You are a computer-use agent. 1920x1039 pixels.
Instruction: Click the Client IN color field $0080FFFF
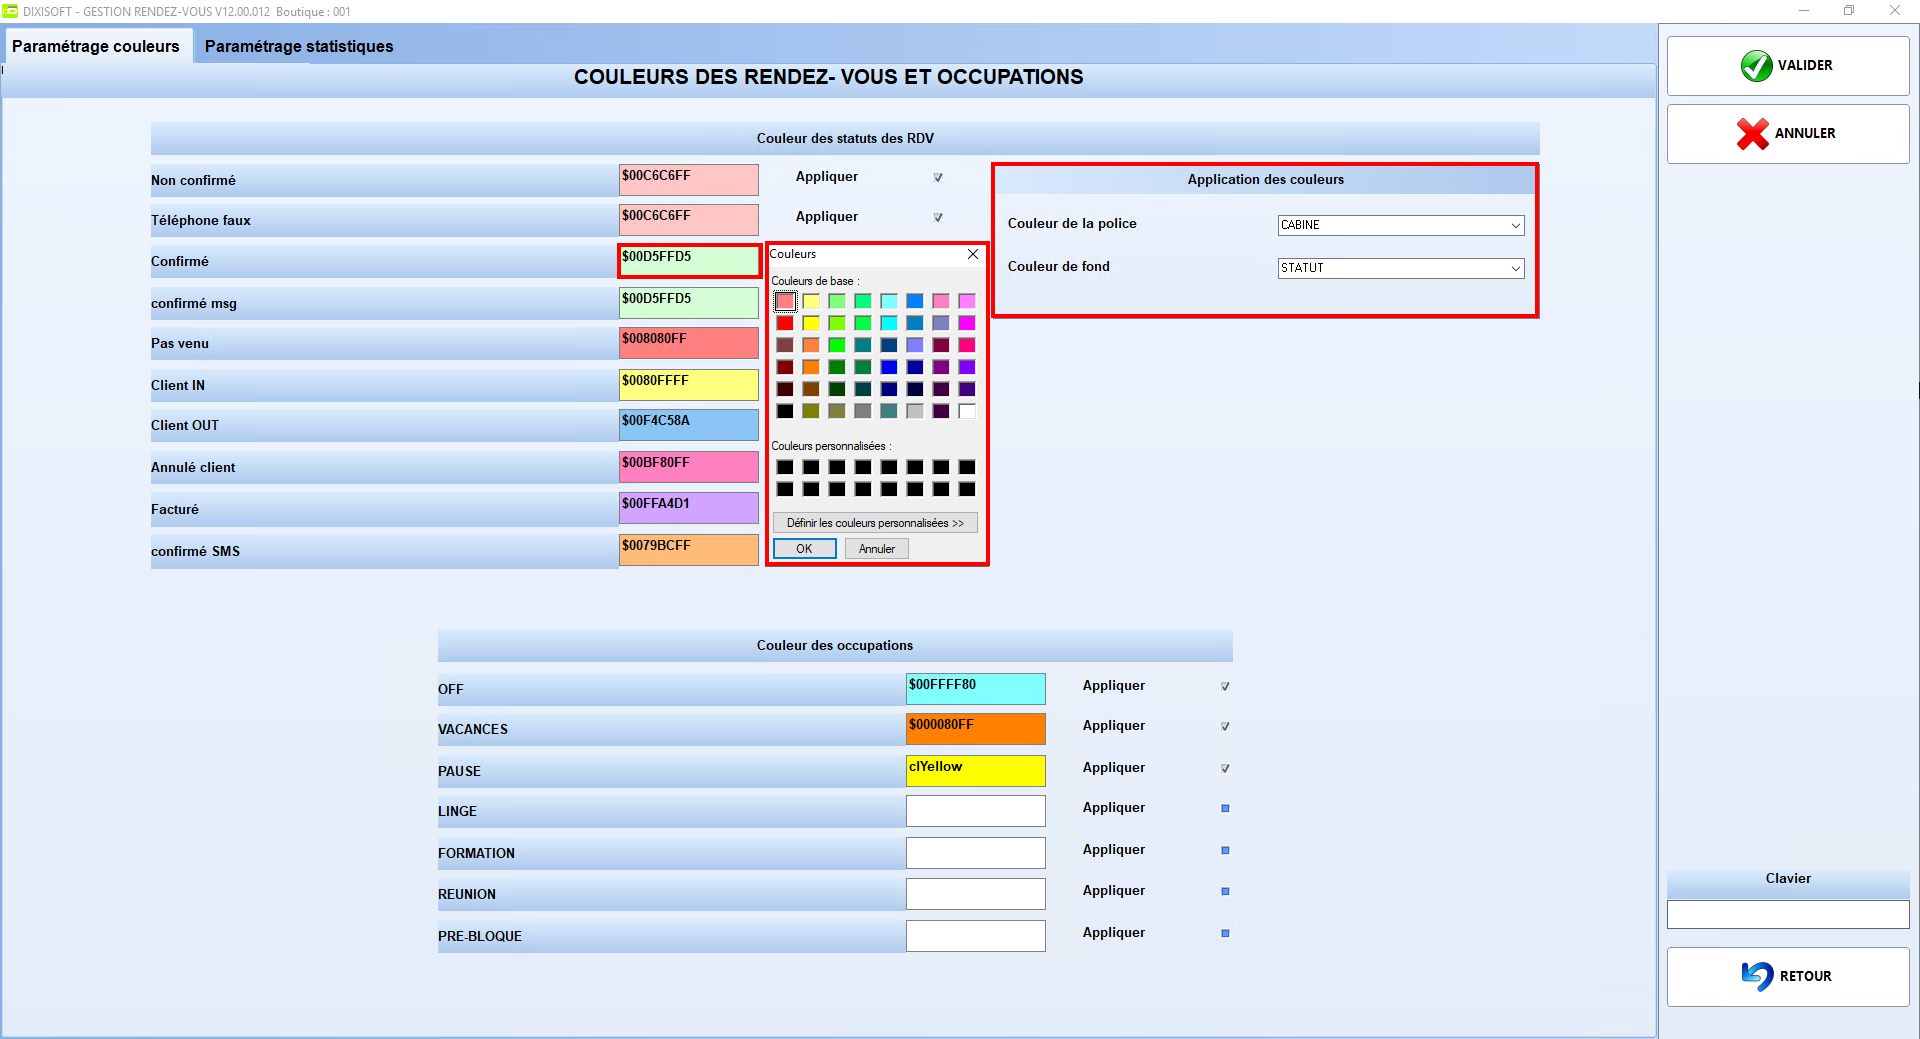pos(689,385)
